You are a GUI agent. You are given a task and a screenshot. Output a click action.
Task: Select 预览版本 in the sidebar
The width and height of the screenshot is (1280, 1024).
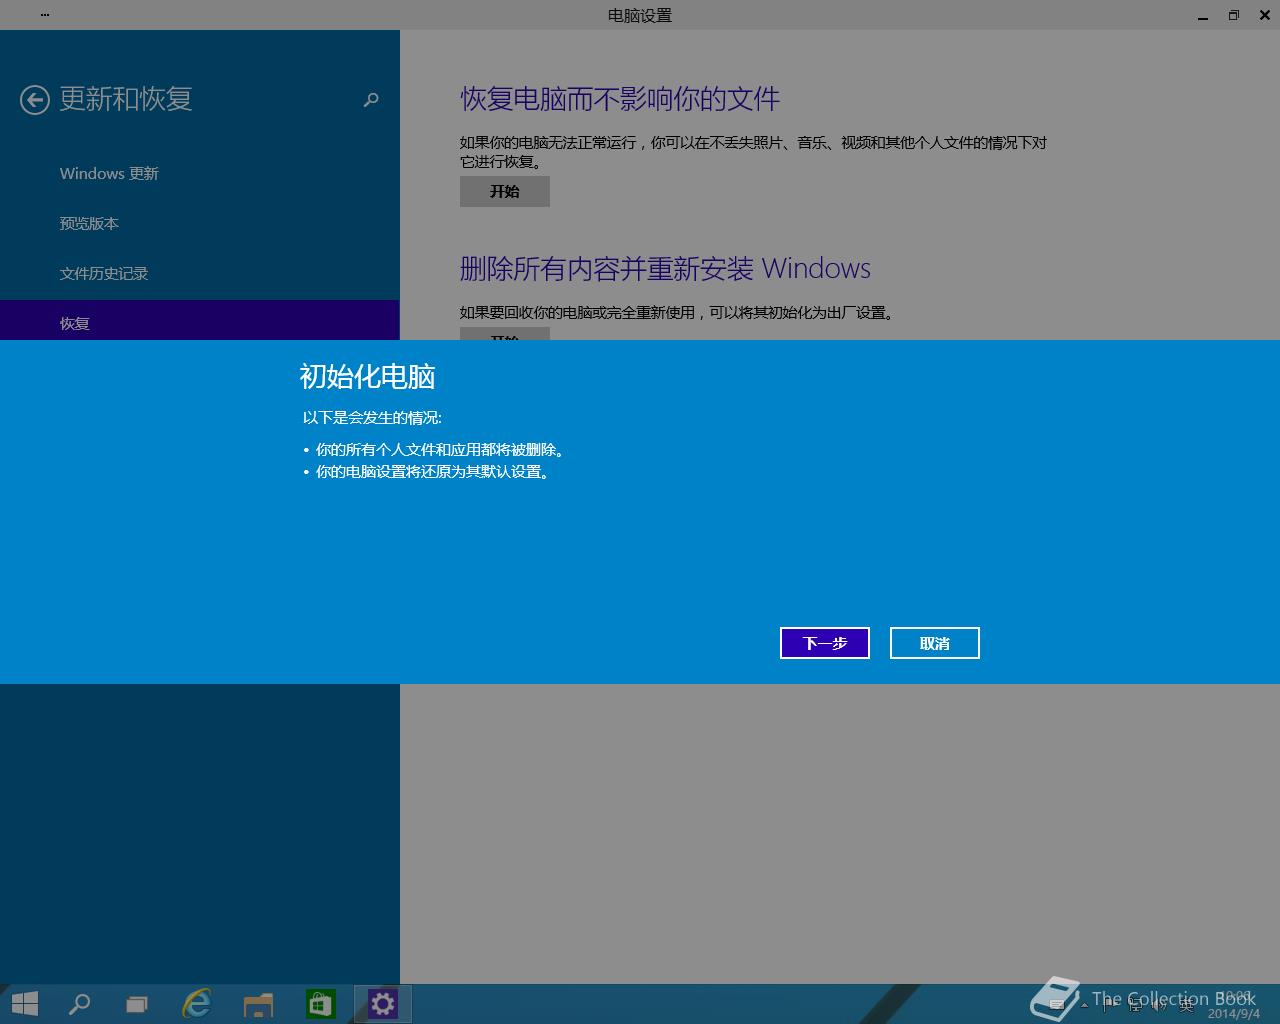click(89, 224)
